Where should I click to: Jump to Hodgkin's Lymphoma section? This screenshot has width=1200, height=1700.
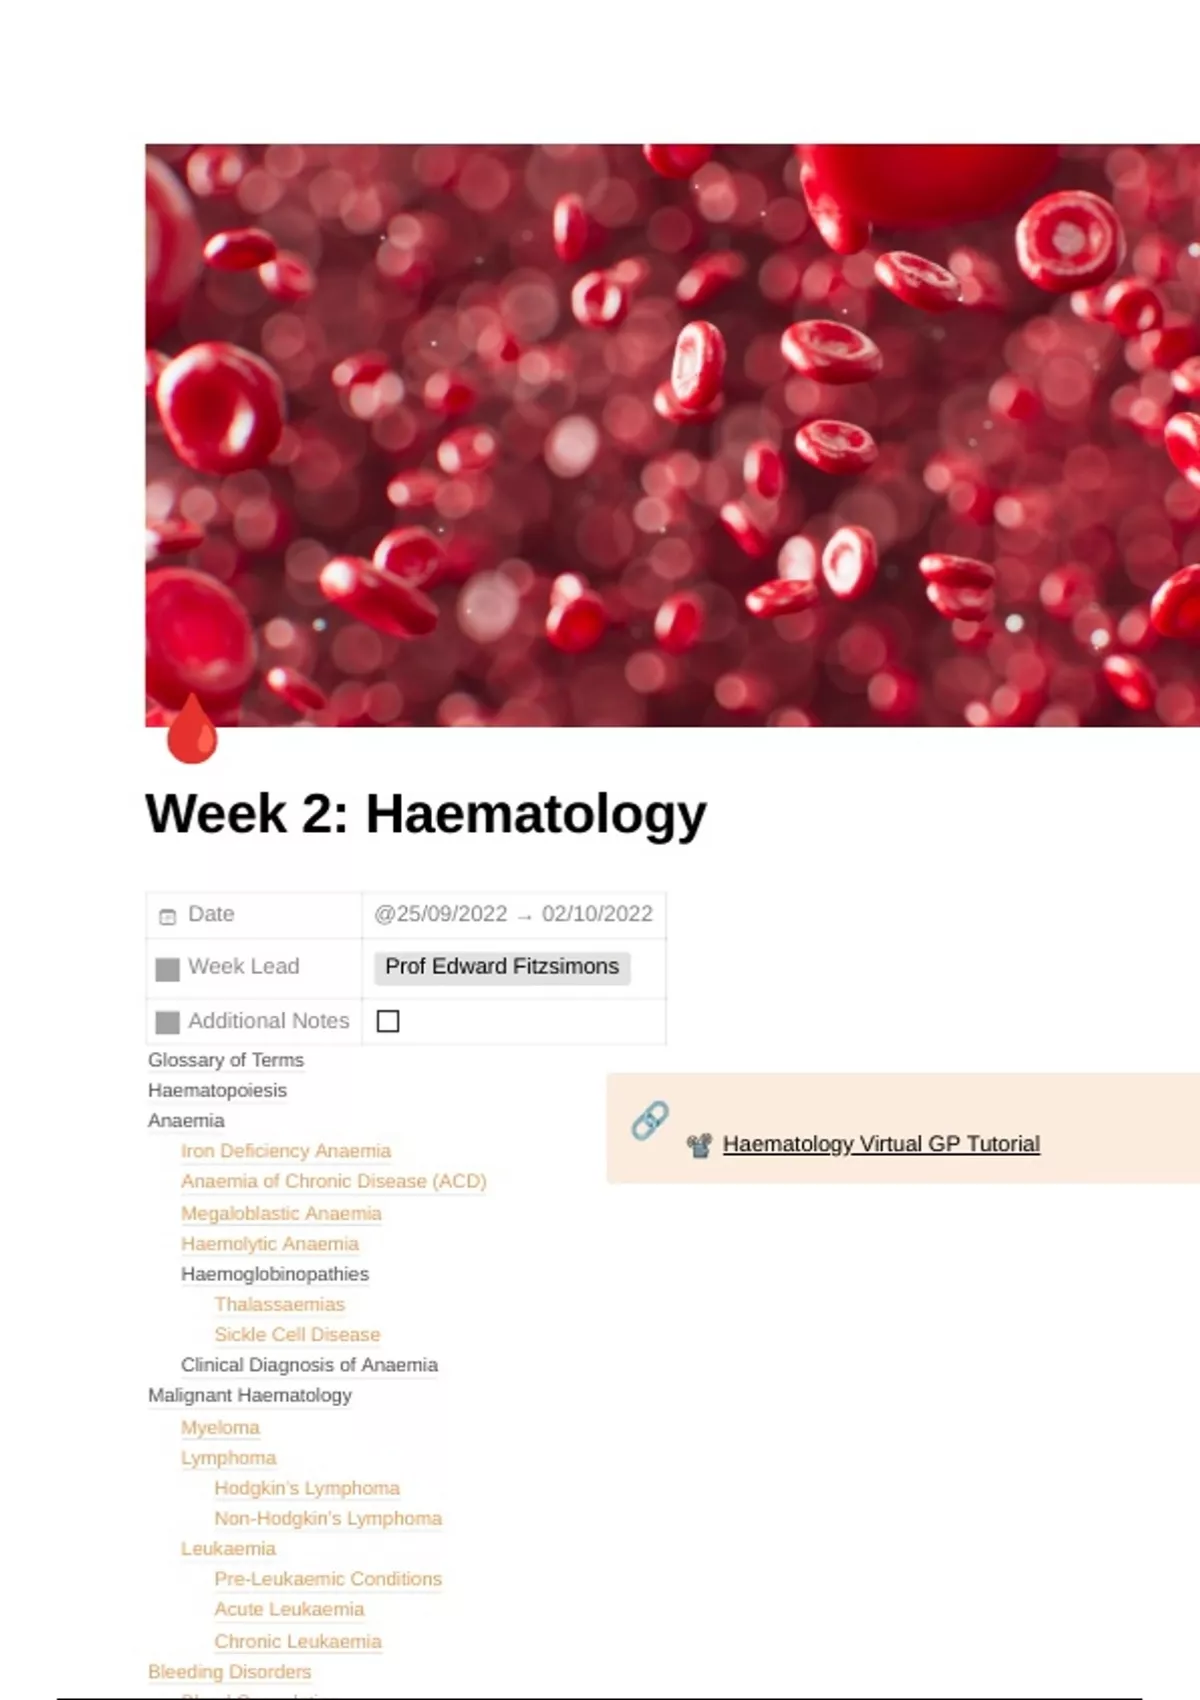coord(307,1488)
